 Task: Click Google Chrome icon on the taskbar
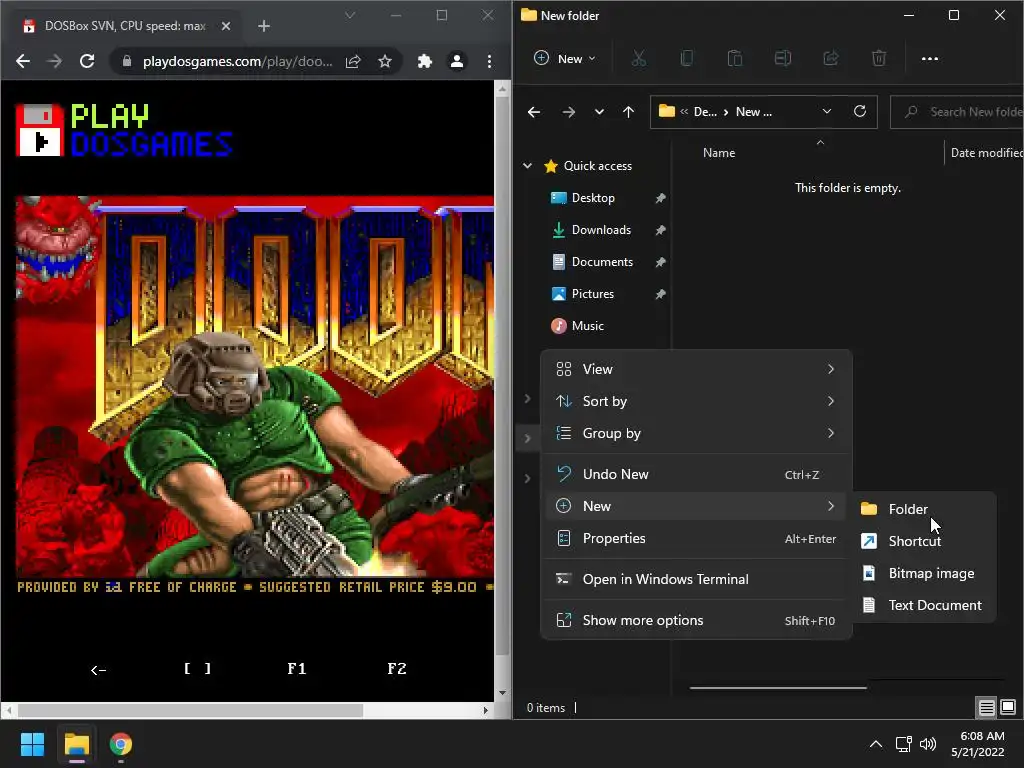(121, 744)
